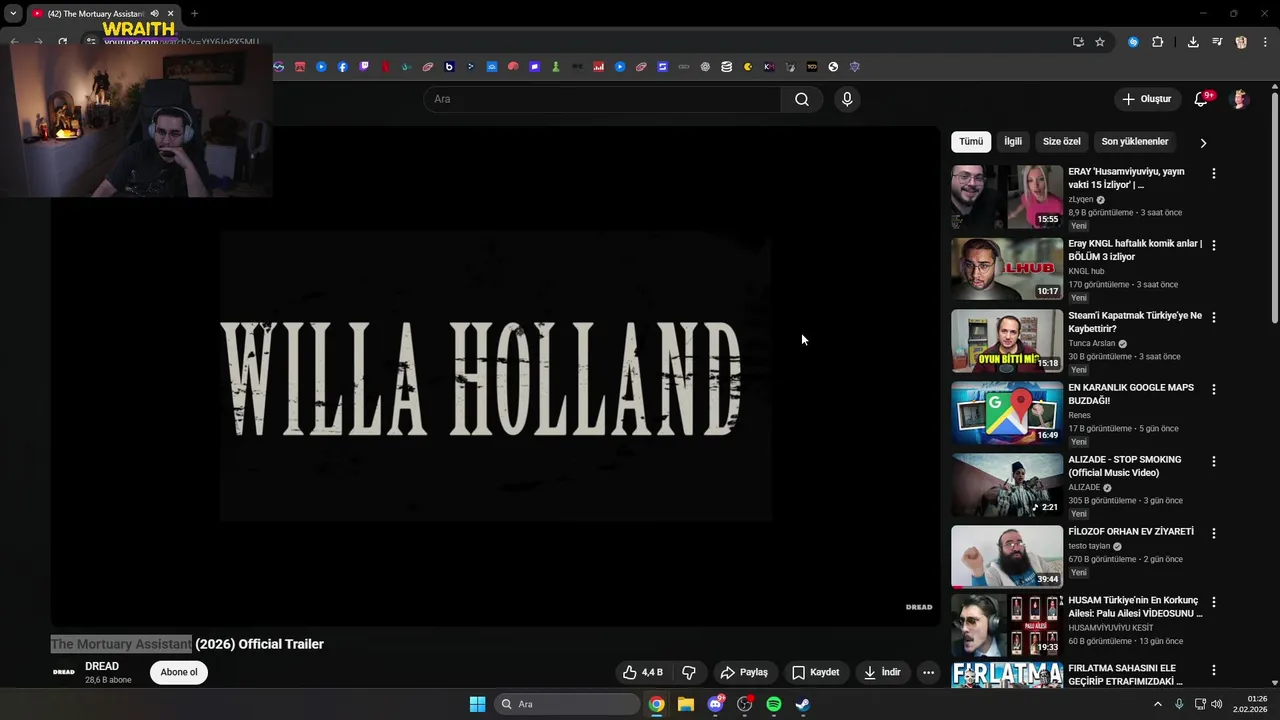Select the İlgili filter chip

tap(1013, 142)
